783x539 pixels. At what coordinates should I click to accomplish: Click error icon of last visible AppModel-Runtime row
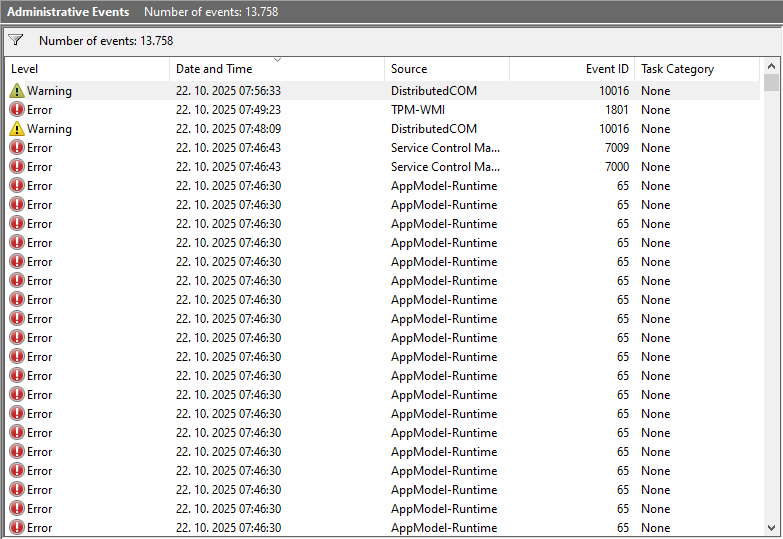[17, 528]
